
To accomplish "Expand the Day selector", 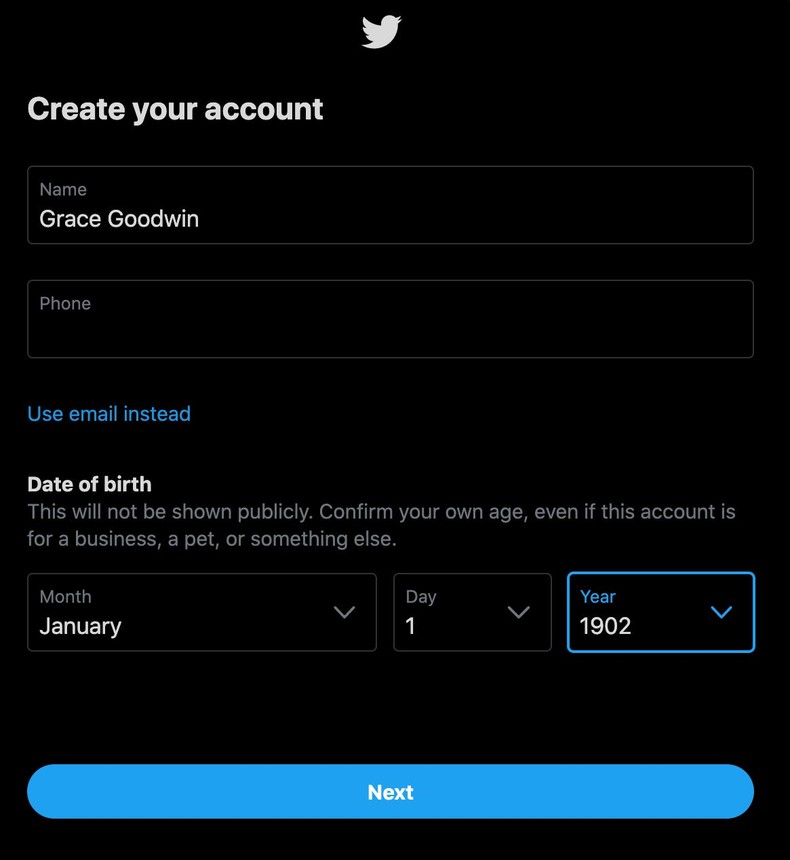I will pyautogui.click(x=470, y=612).
